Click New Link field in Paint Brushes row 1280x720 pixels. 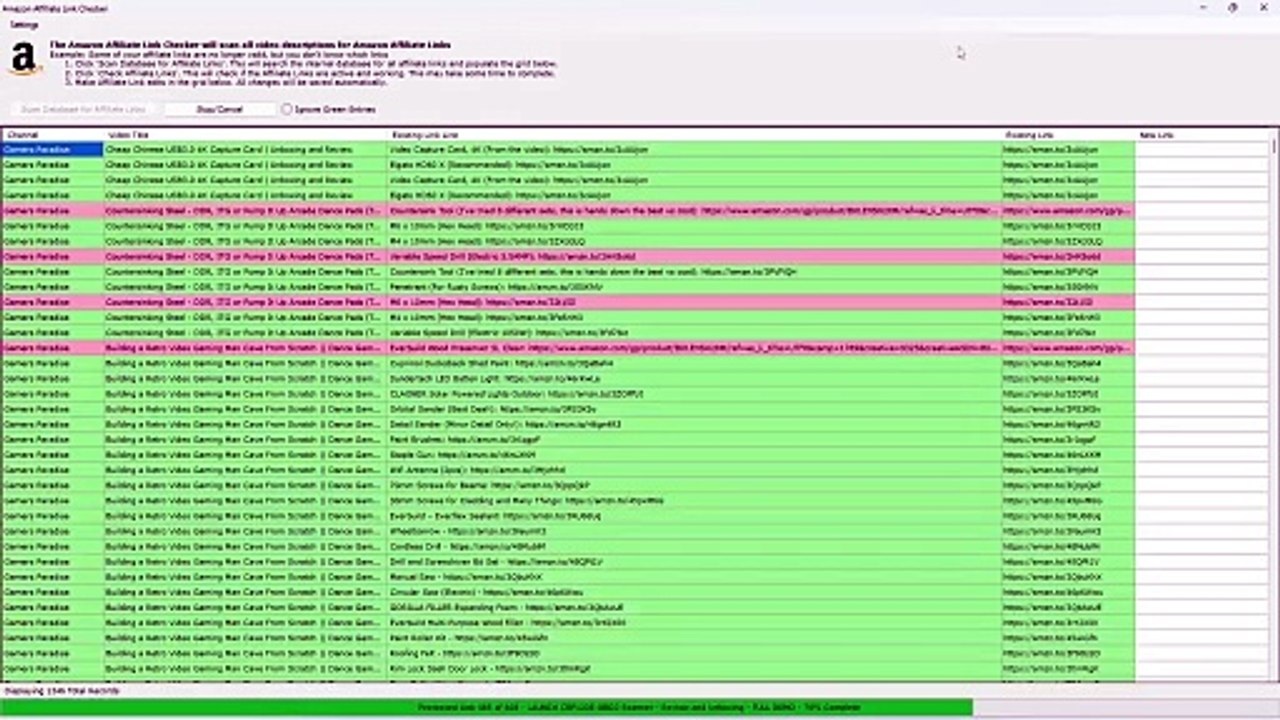click(1202, 440)
